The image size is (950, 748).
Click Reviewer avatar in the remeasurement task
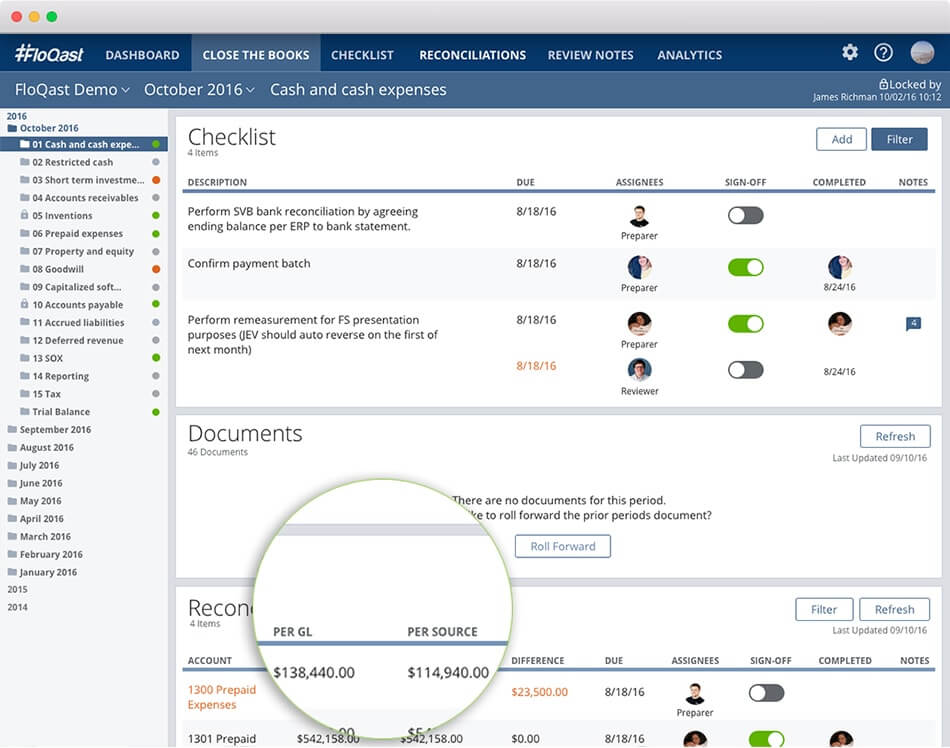[639, 370]
